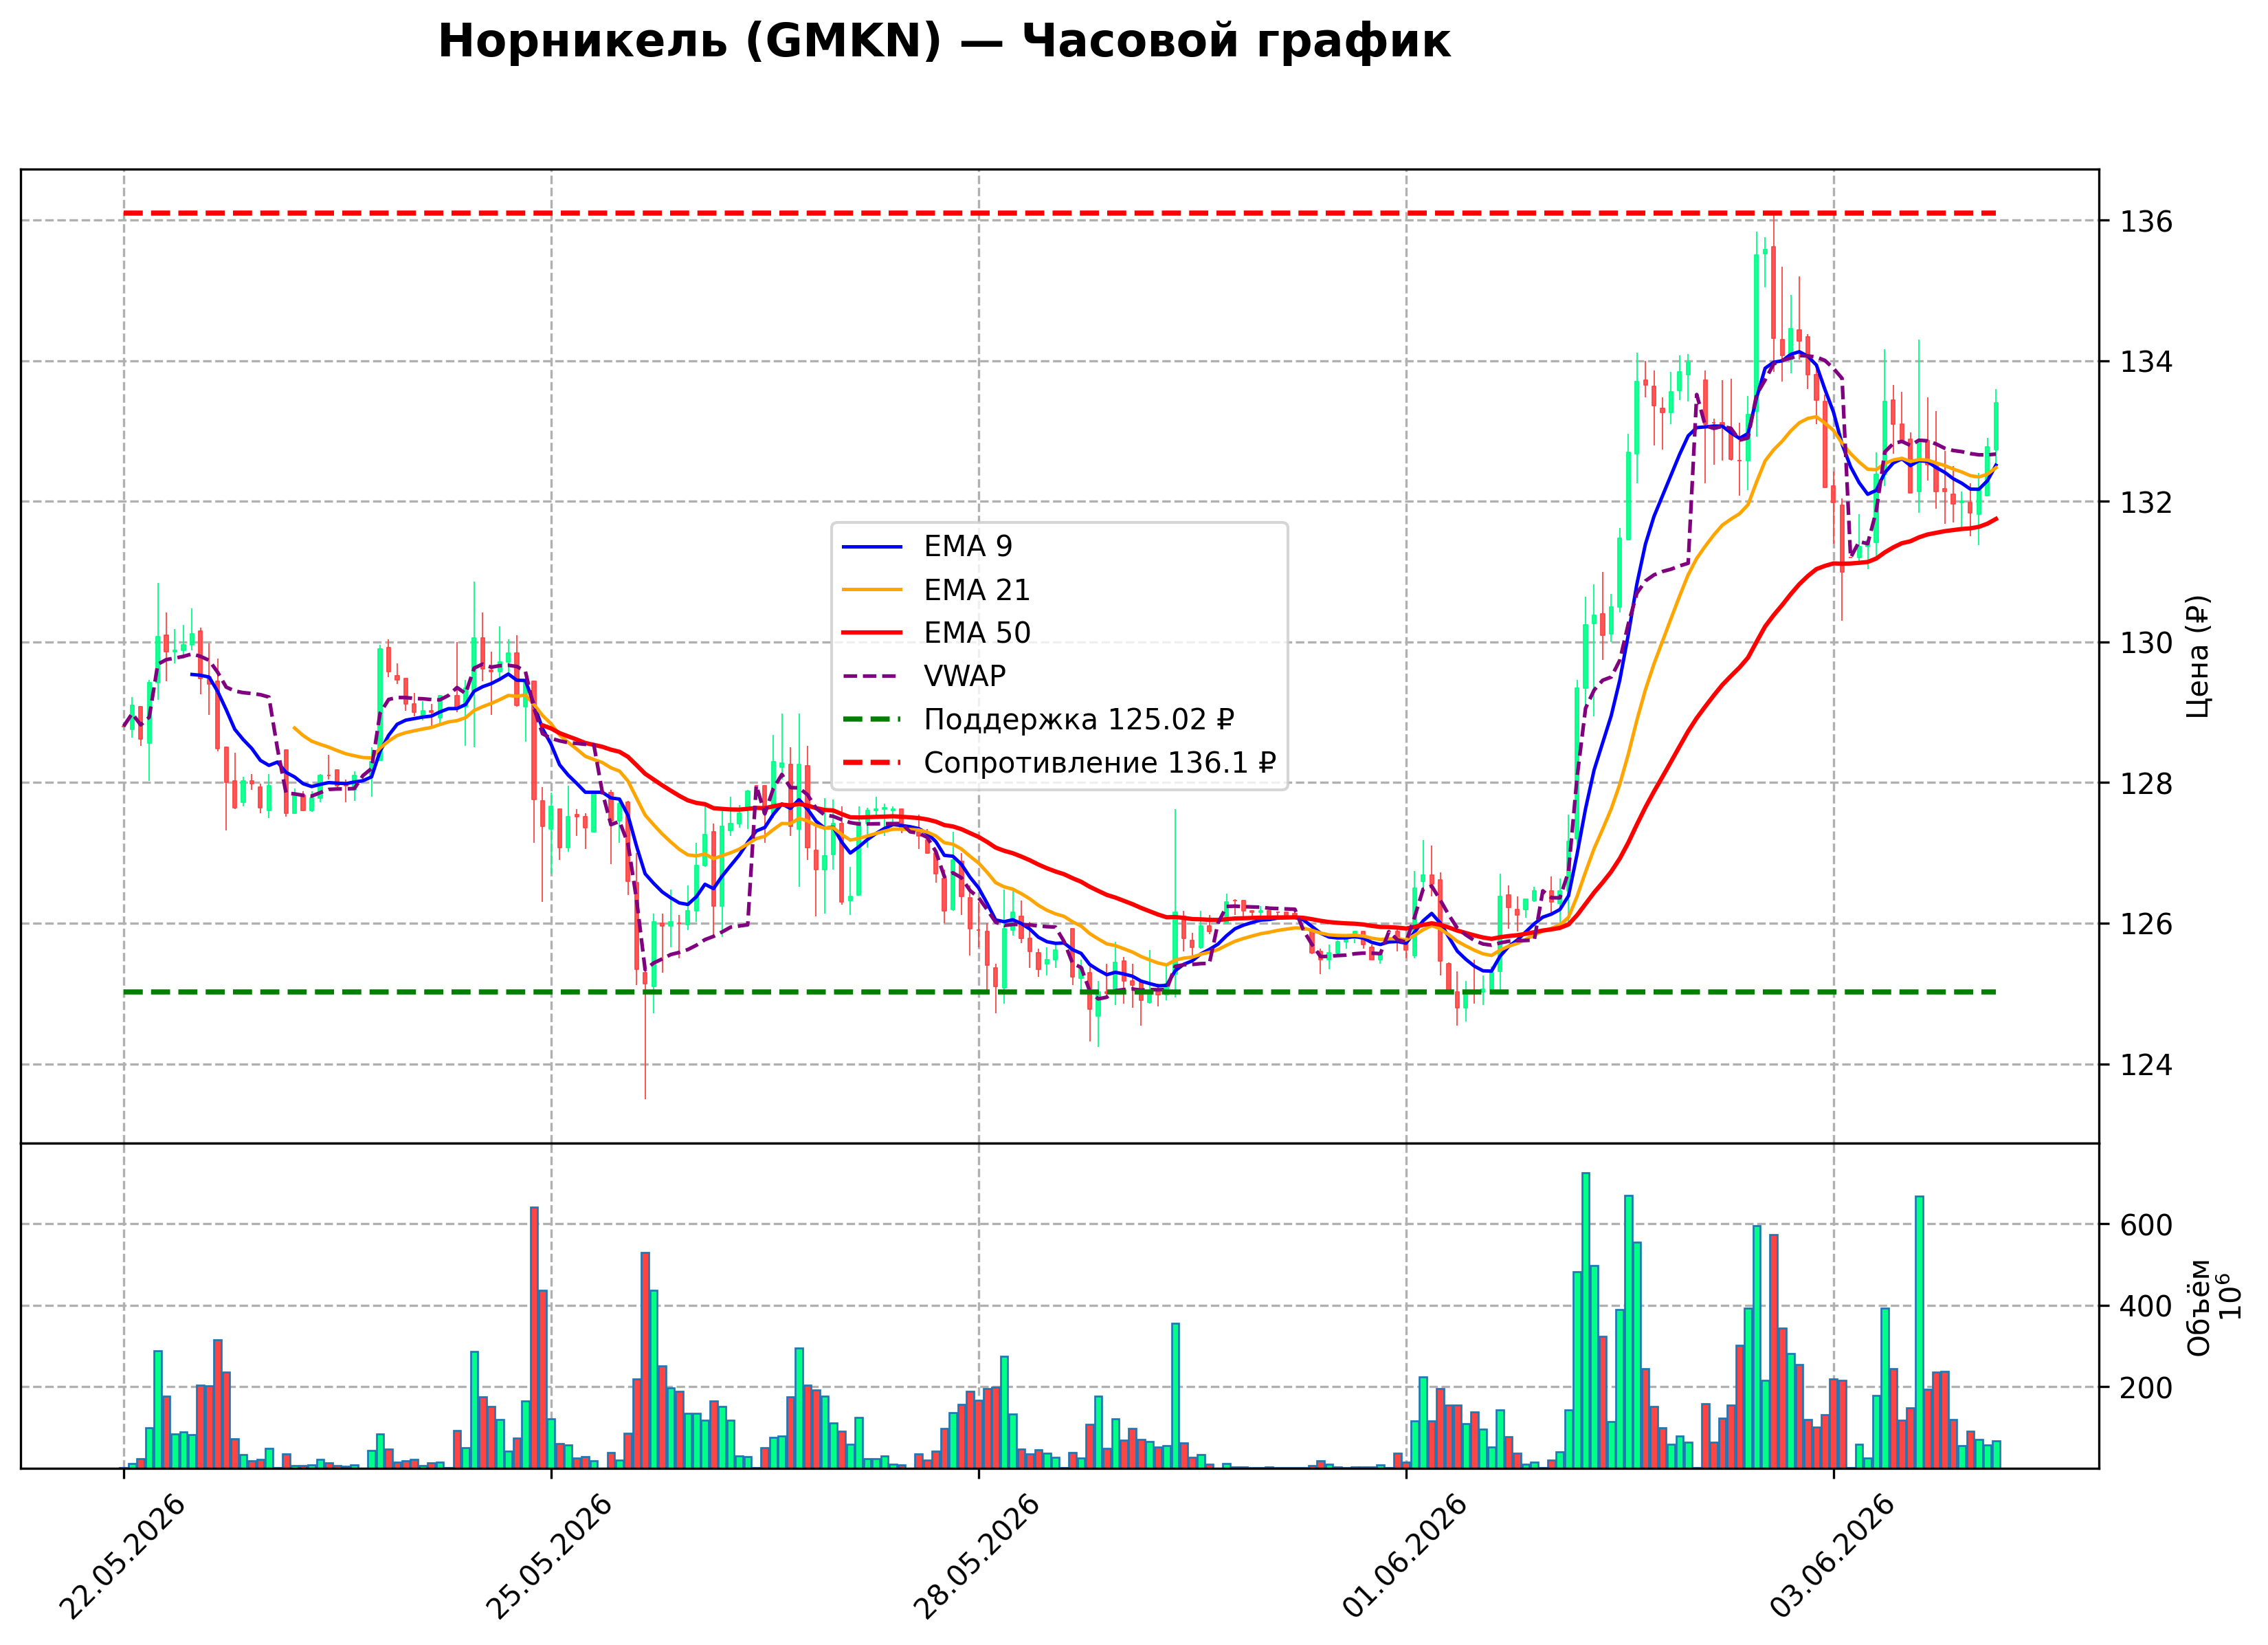Click legend entry 'Поддержка 125.02 ₽'
Image resolution: width=2268 pixels, height=1645 pixels.
[x=1079, y=719]
